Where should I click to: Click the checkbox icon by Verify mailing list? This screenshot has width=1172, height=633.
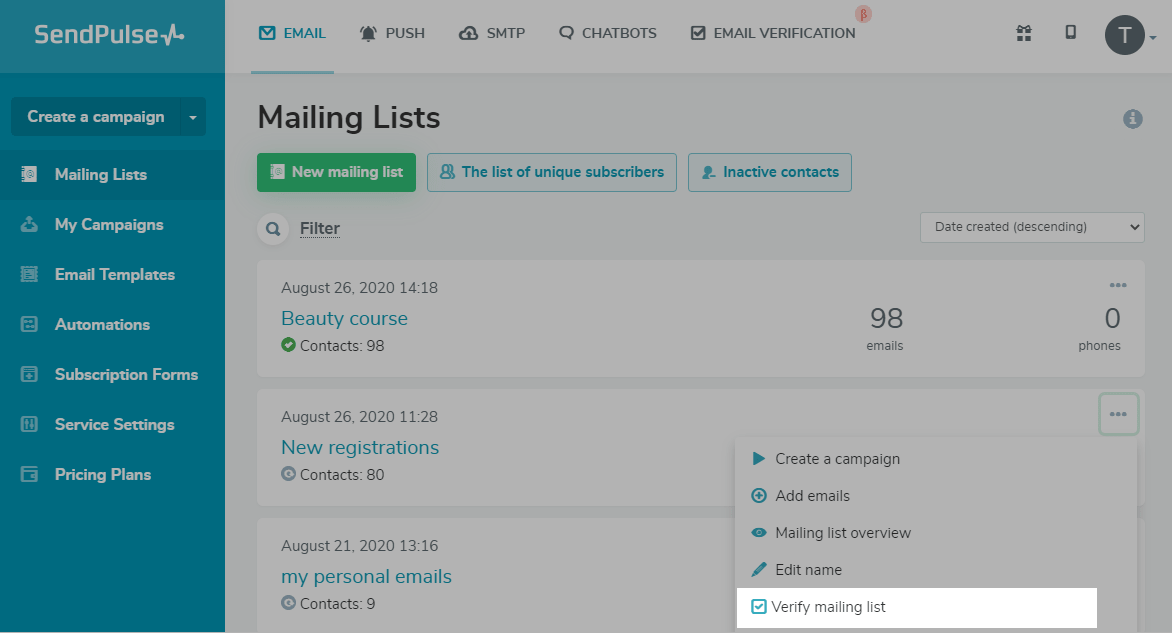pyautogui.click(x=759, y=606)
